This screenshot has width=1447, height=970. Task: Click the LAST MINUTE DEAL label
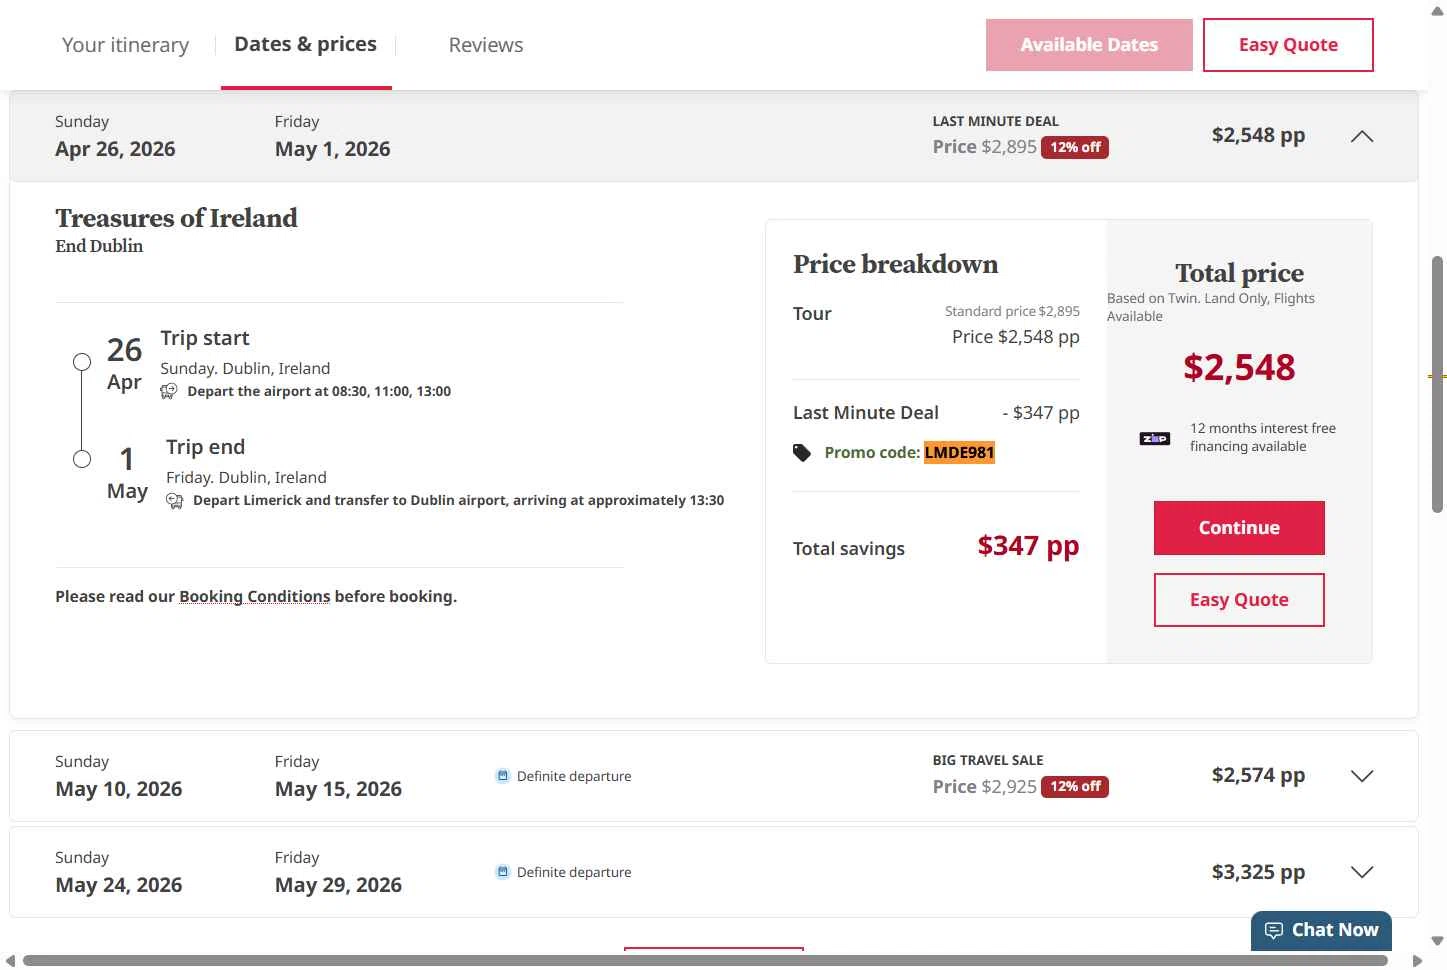tap(995, 121)
